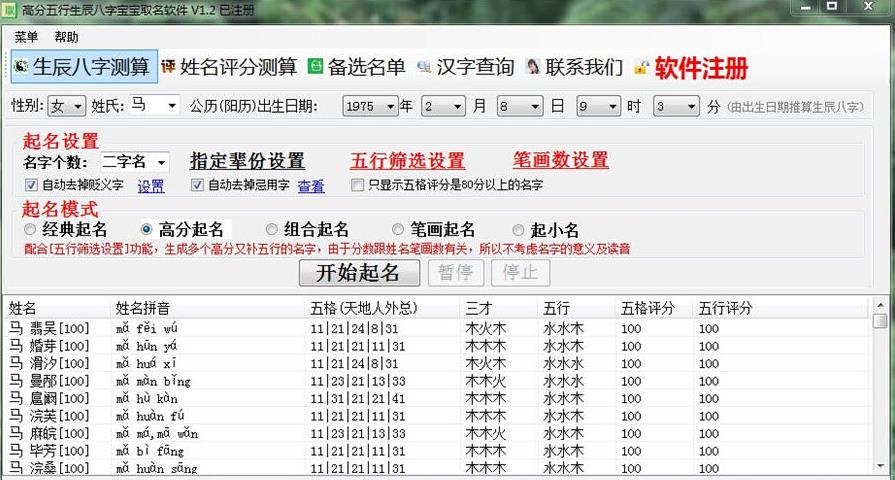Image resolution: width=895 pixels, height=480 pixels.
Task: Select 高分起名 radio button
Action: point(147,229)
